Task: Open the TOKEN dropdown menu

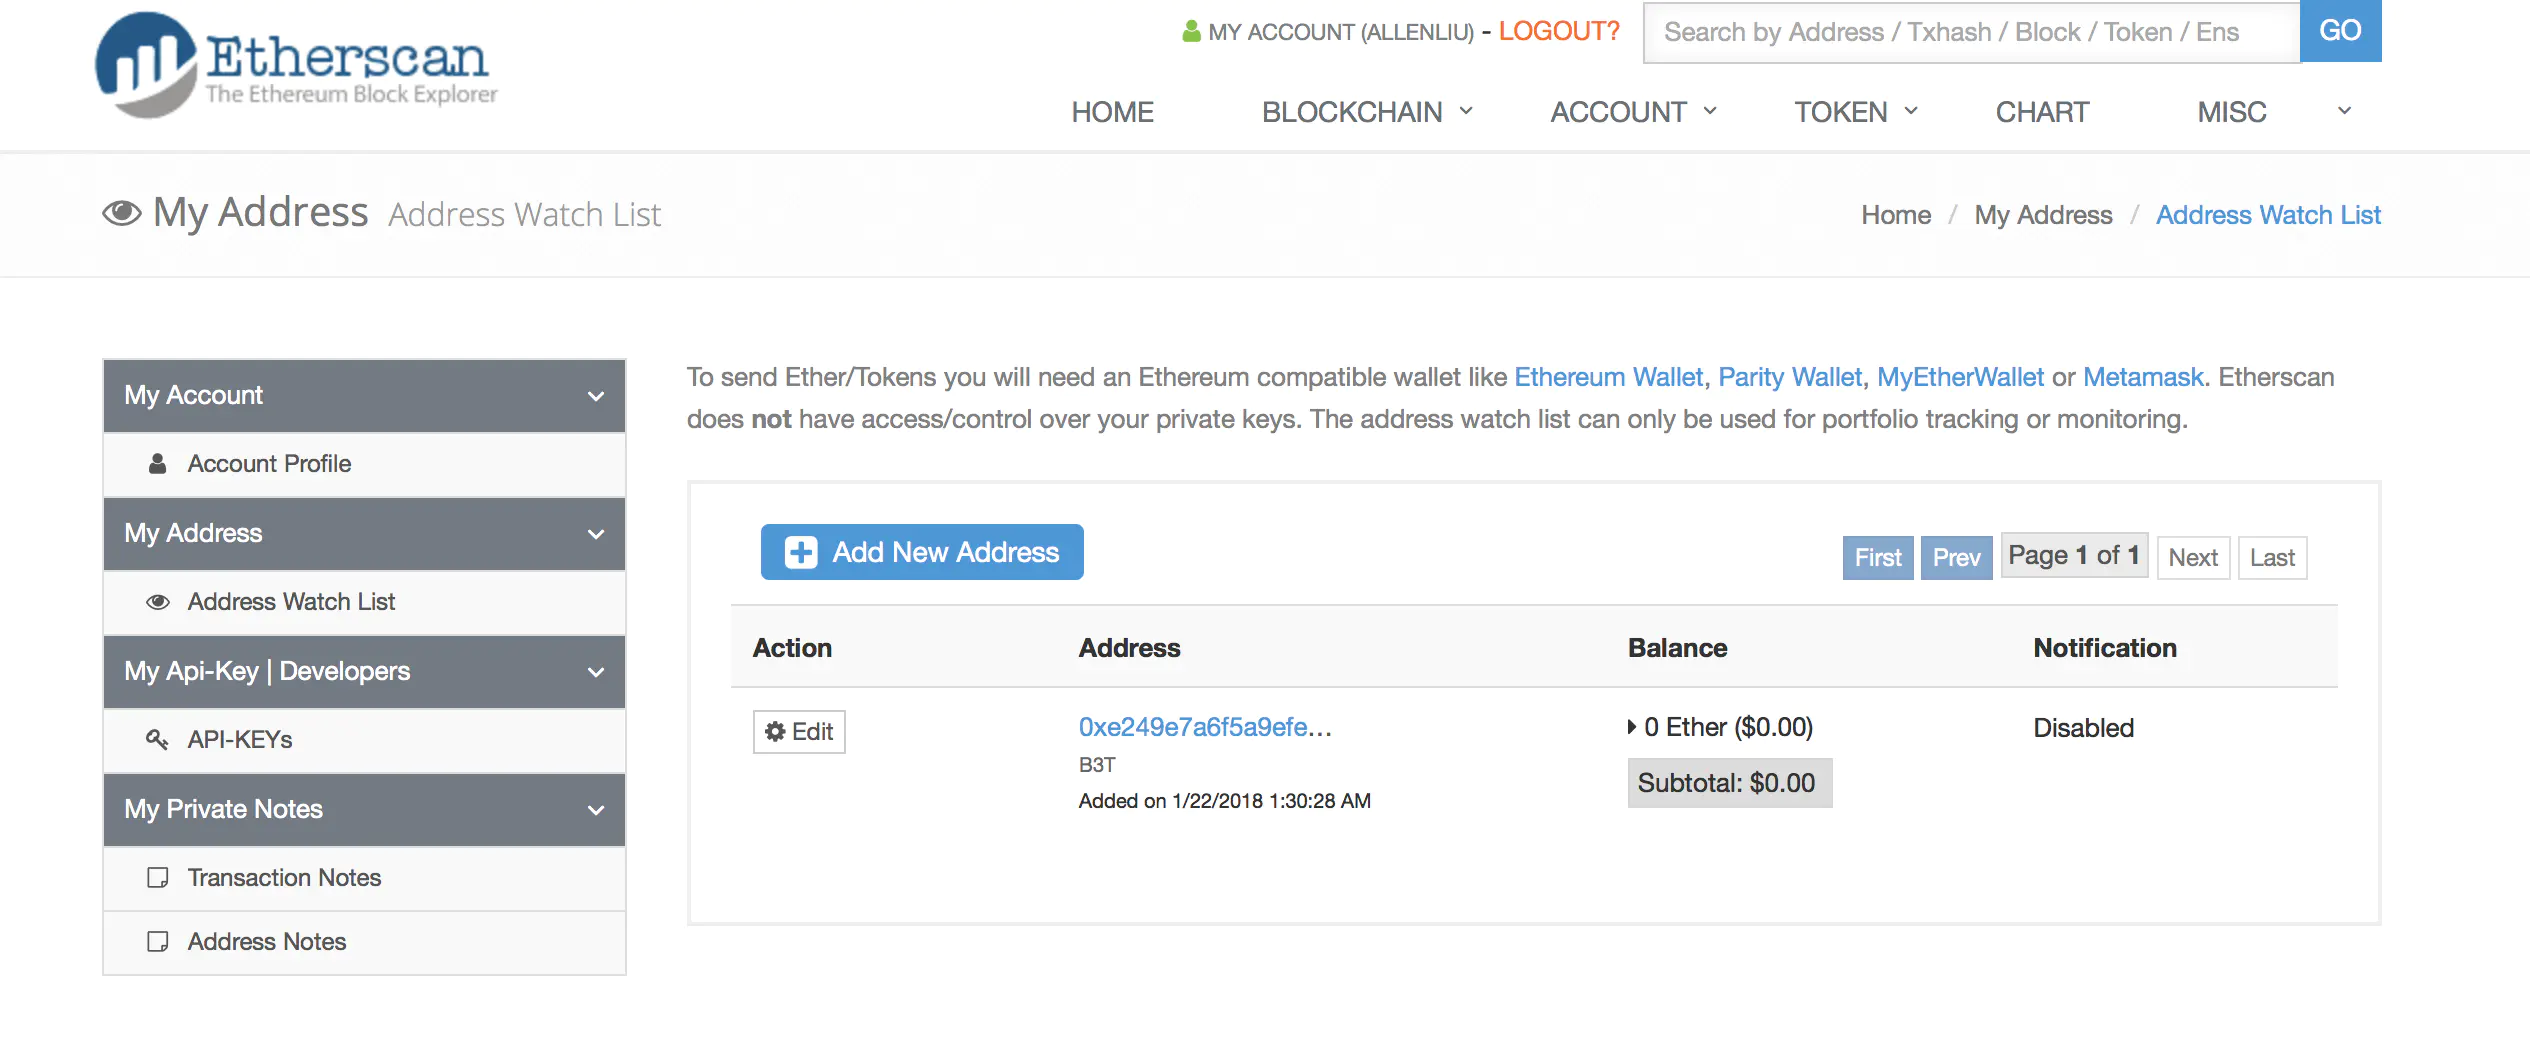Action: tap(1855, 112)
